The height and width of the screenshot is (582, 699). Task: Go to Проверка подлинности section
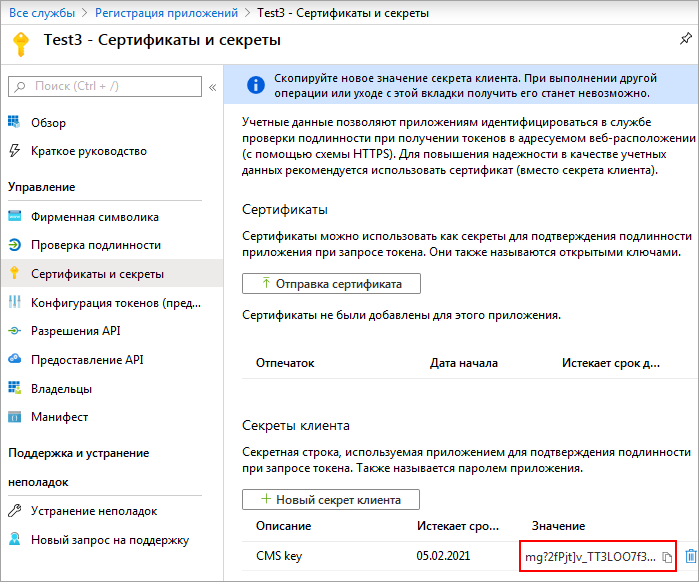[x=95, y=245]
